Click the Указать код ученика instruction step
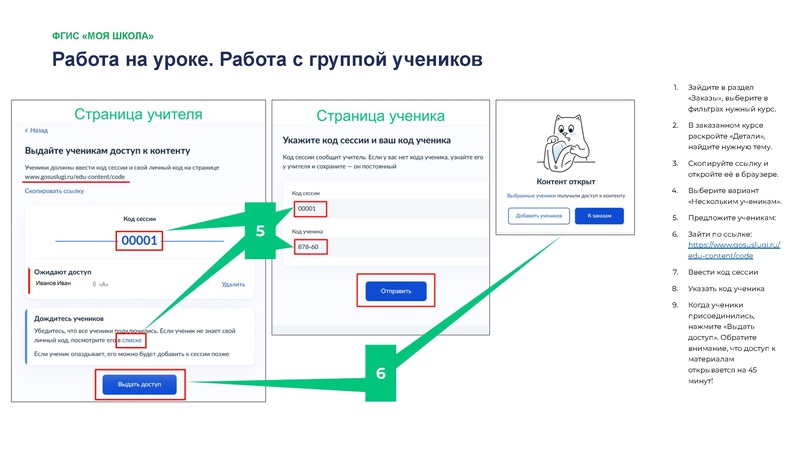The image size is (800, 450). pos(726,288)
